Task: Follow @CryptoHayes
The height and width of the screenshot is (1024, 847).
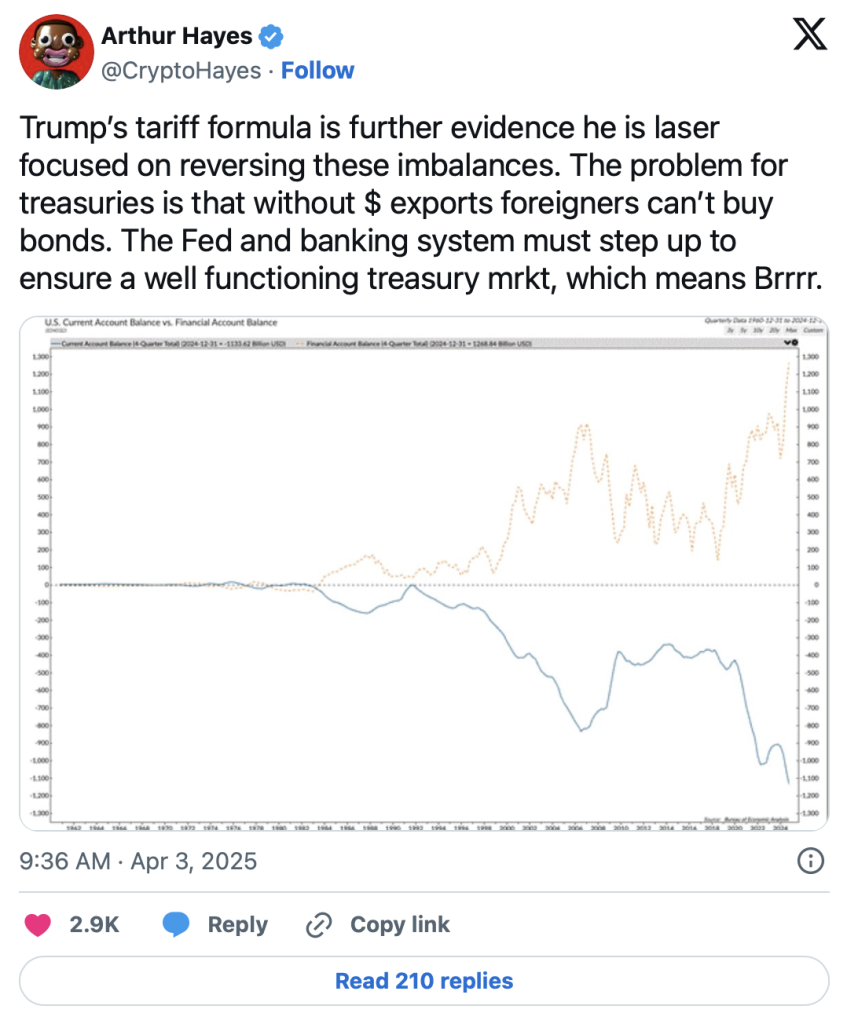Action: click(318, 70)
